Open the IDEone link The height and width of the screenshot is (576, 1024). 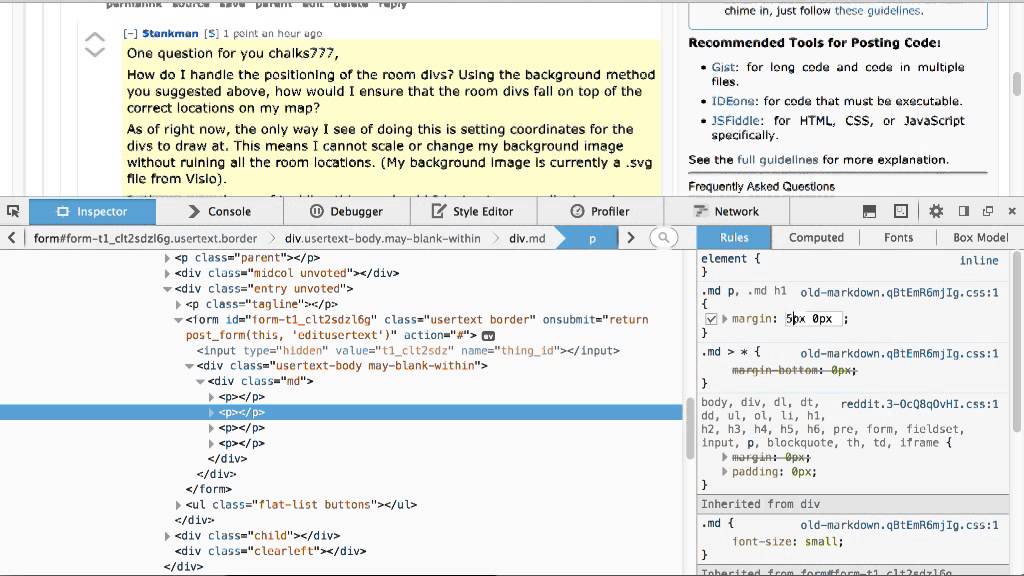[733, 101]
